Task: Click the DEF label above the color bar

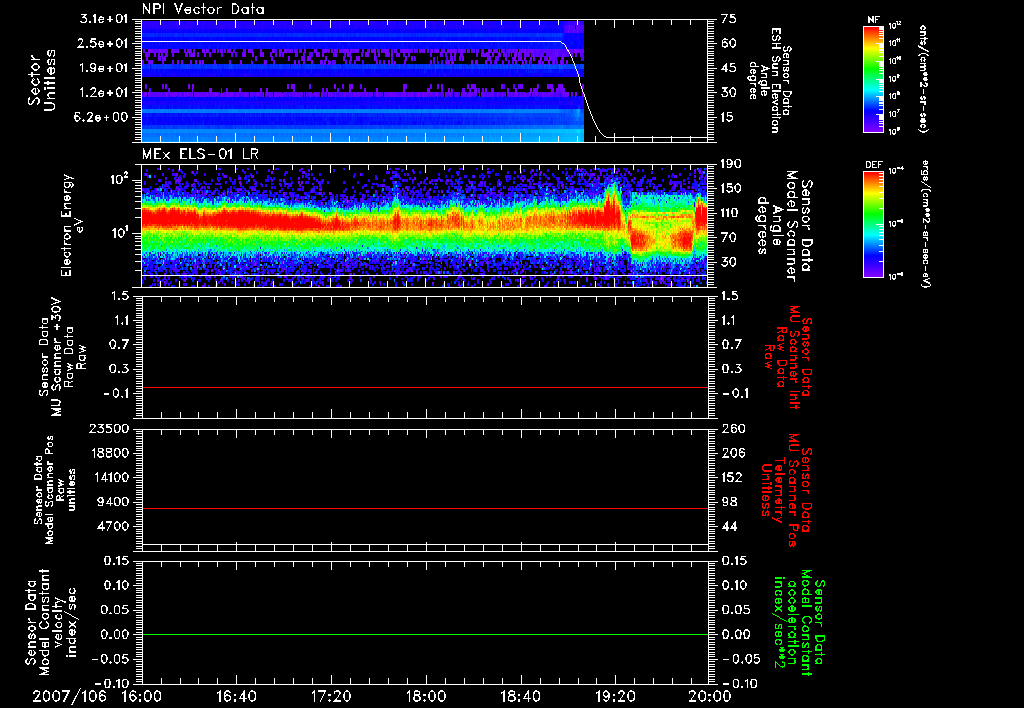Action: tap(874, 165)
